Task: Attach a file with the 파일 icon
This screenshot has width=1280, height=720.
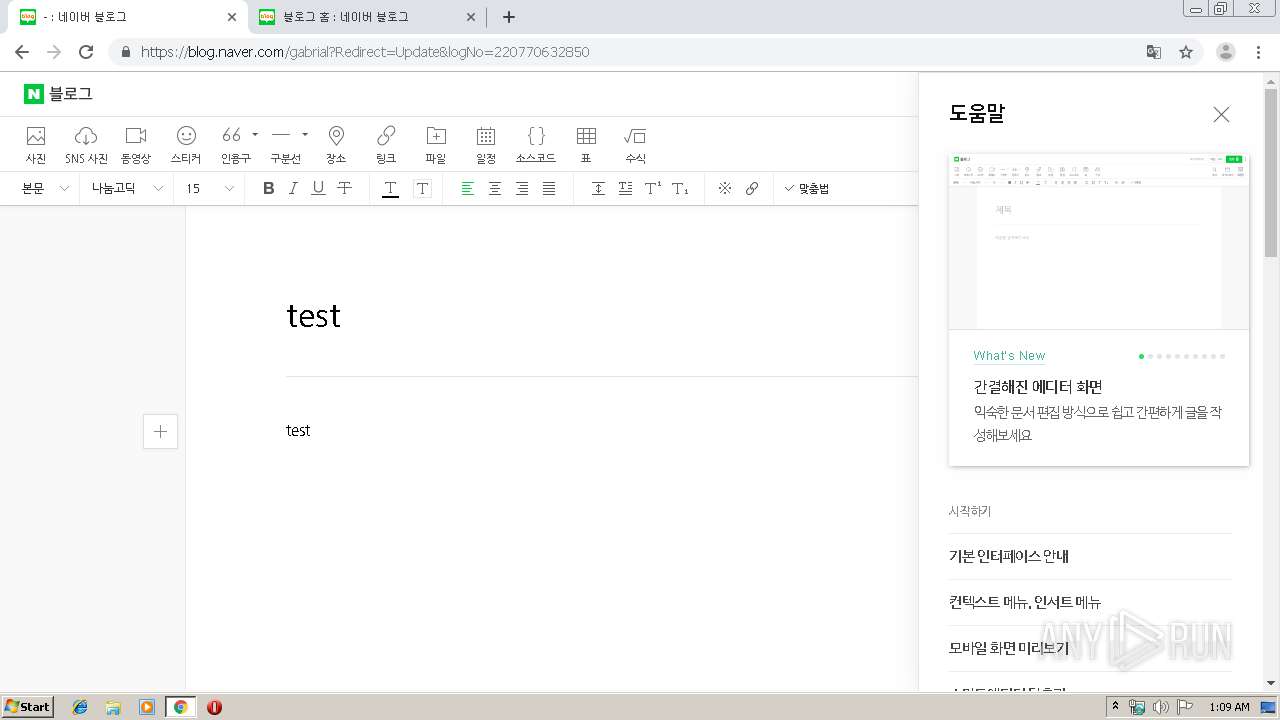Action: pos(436,145)
